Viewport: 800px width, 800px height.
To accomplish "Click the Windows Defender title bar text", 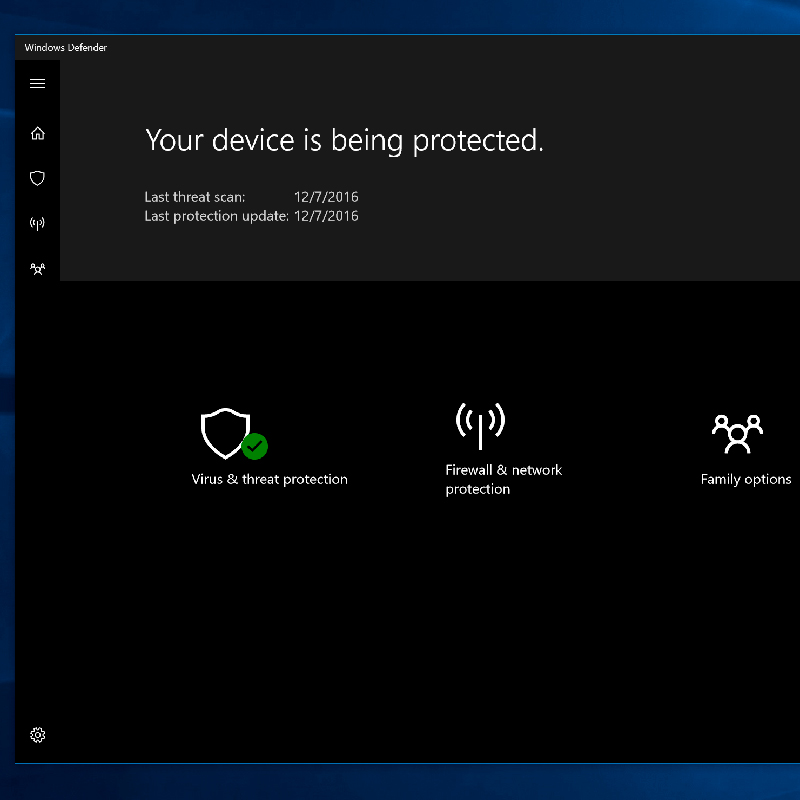I will pyautogui.click(x=66, y=47).
